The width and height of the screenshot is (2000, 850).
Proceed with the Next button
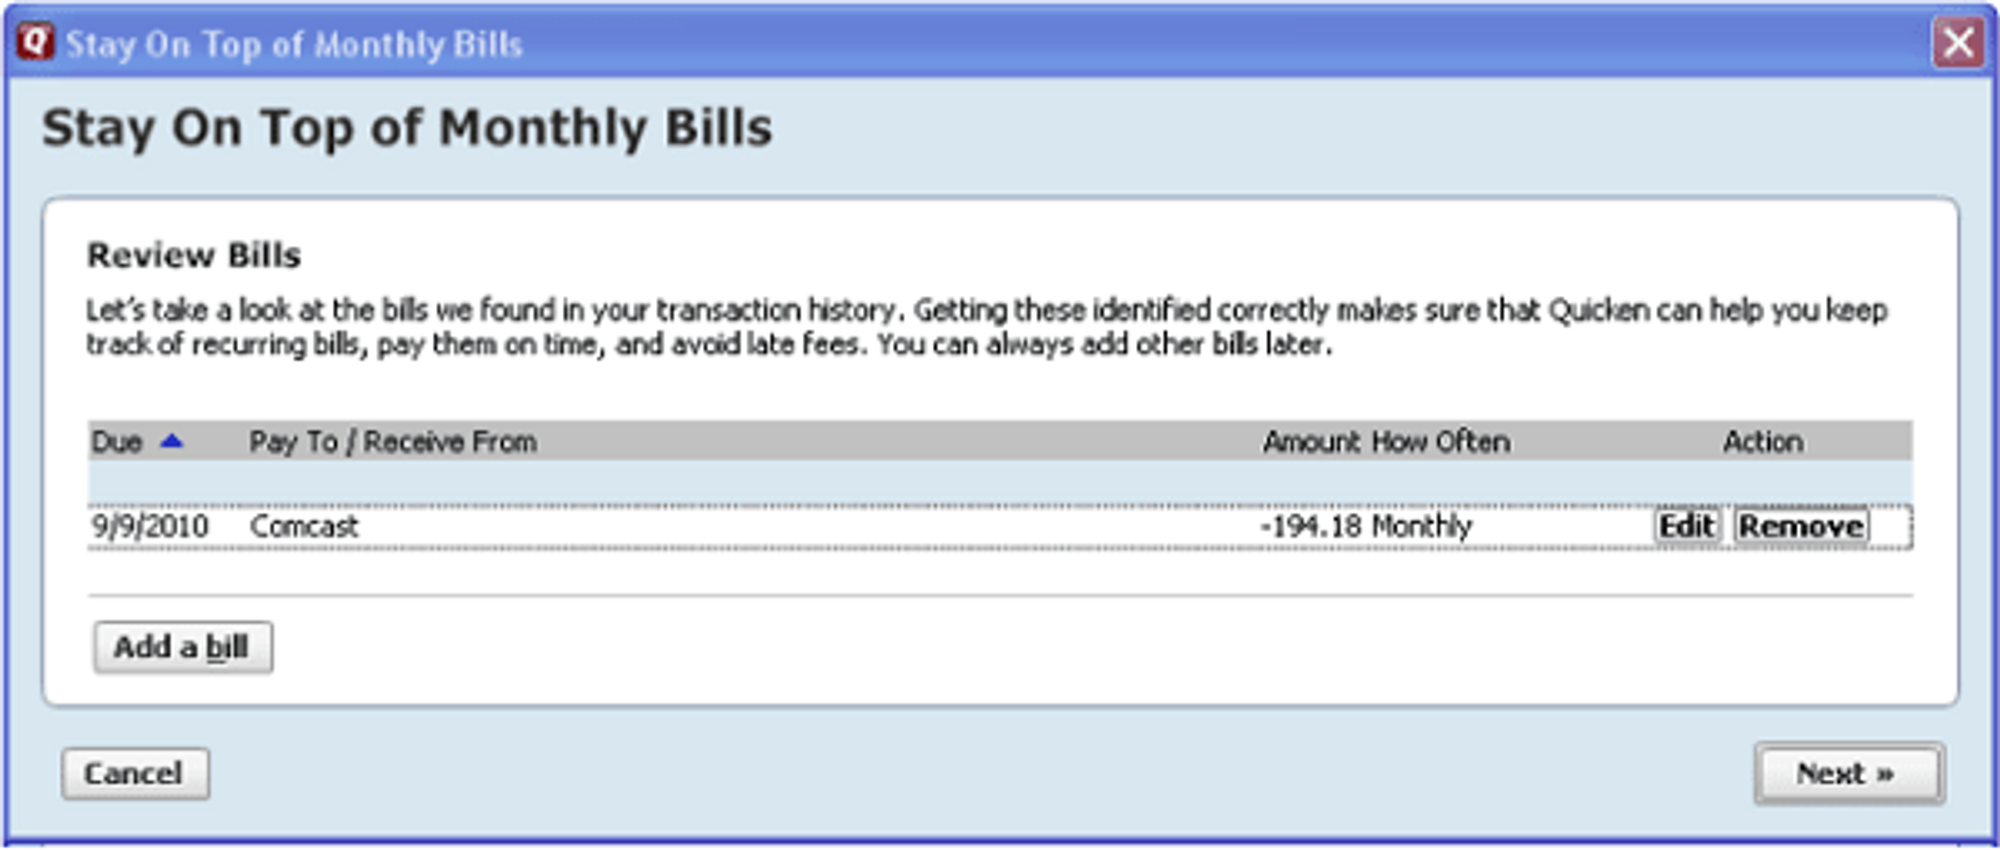[x=1848, y=773]
